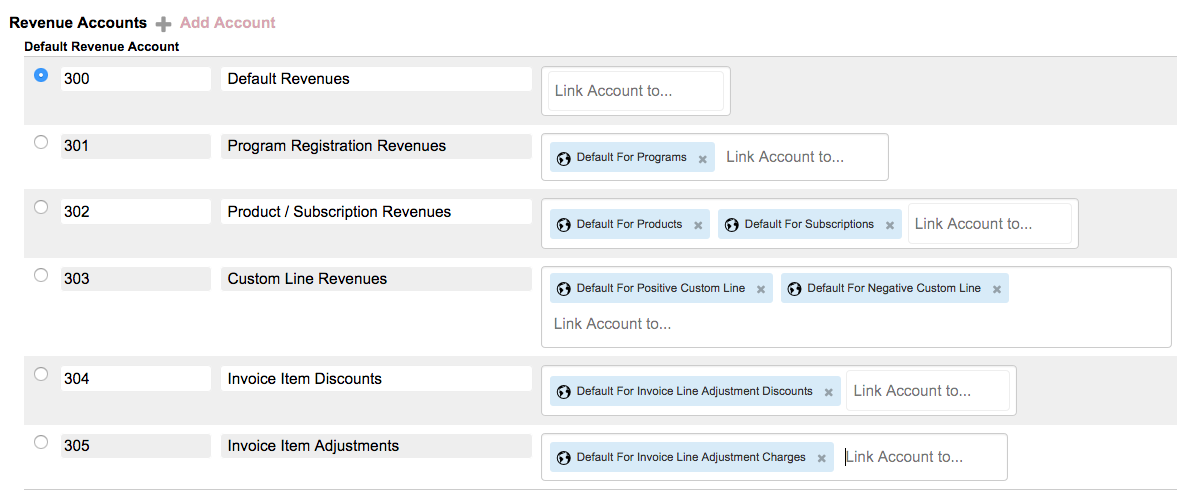This screenshot has height=501, width=1177.
Task: Click the plus icon beside Add Account
Action: tap(164, 24)
